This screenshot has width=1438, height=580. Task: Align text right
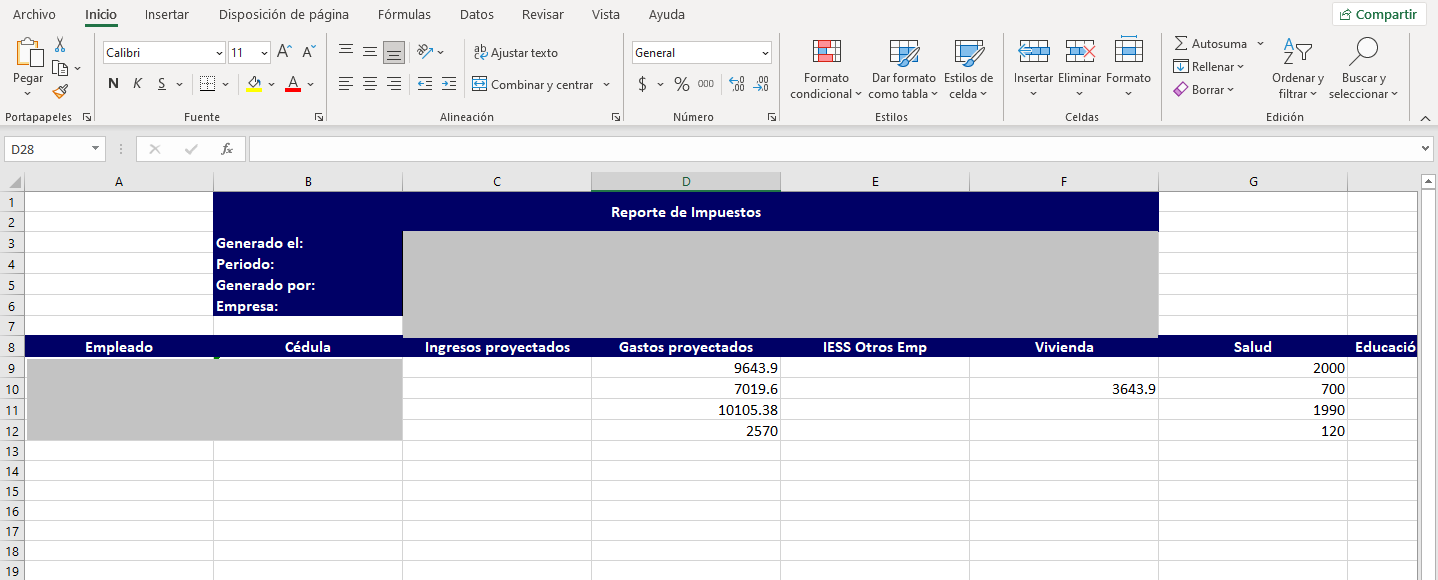pyautogui.click(x=394, y=84)
